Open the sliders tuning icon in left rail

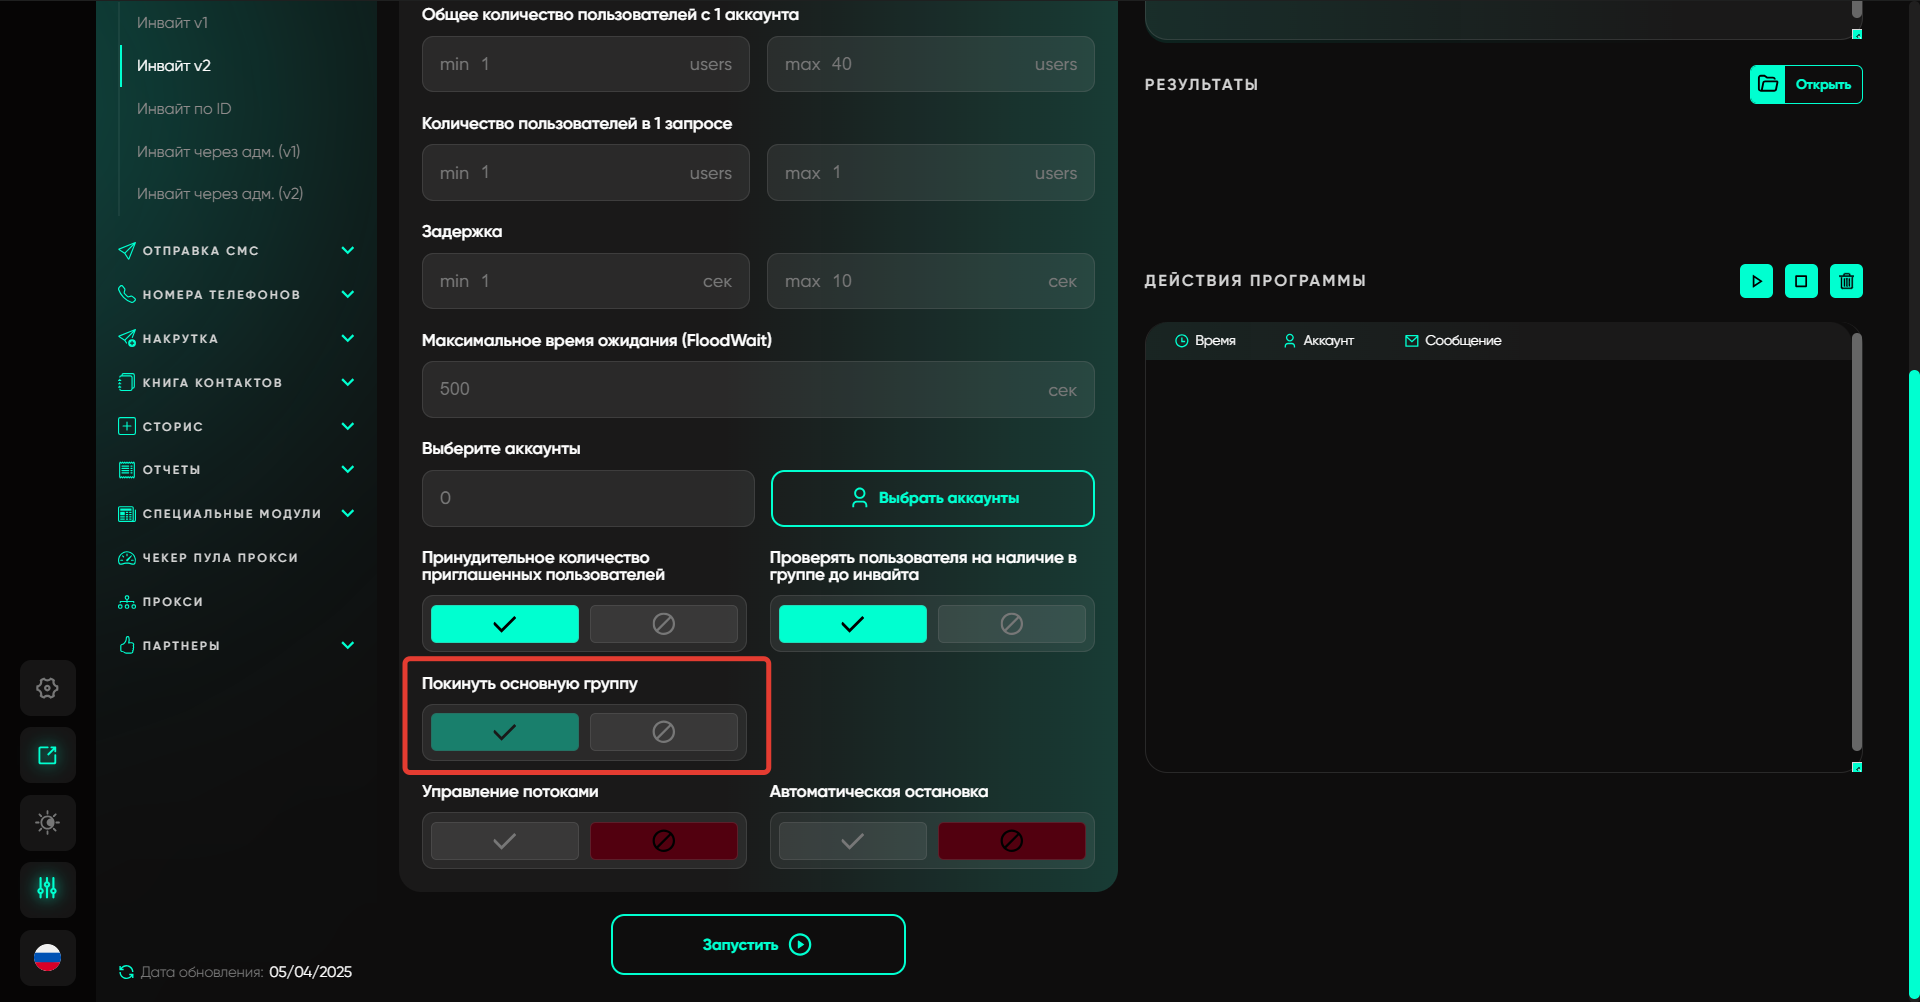click(47, 888)
